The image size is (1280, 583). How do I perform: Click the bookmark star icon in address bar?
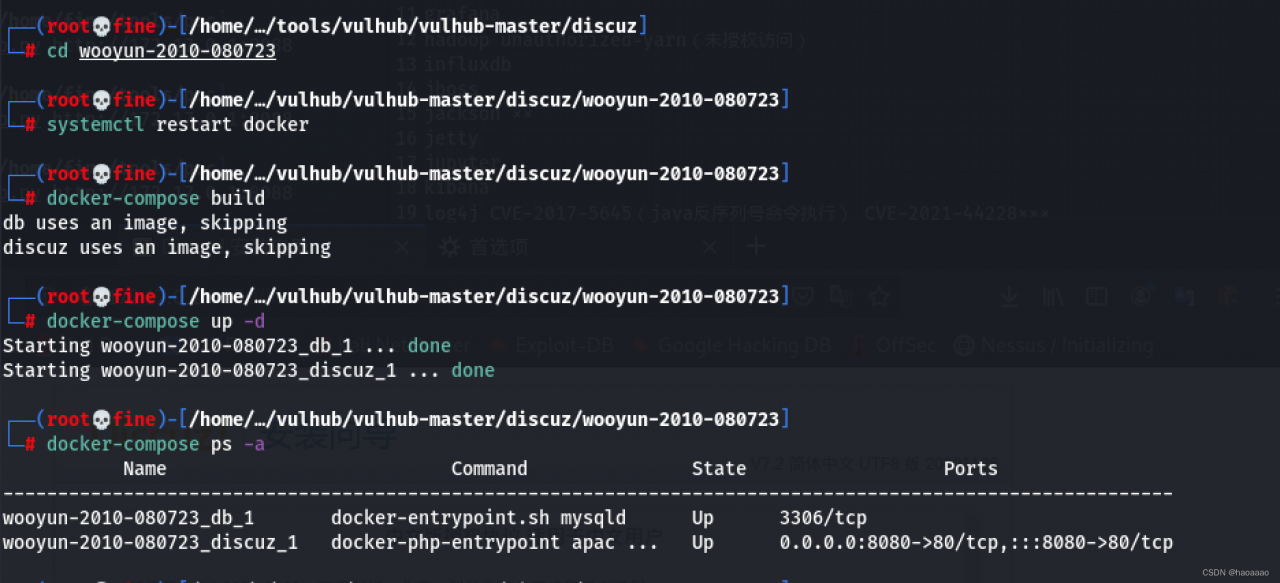click(x=880, y=296)
